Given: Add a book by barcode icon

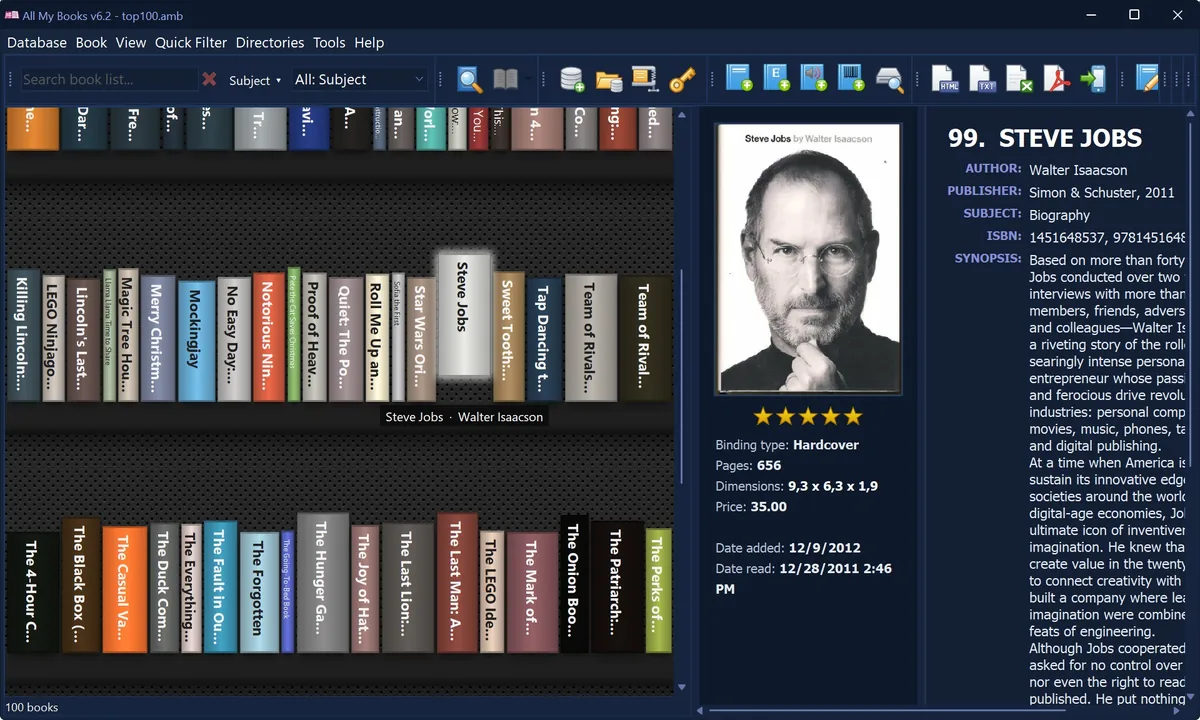Looking at the screenshot, I should pos(851,79).
